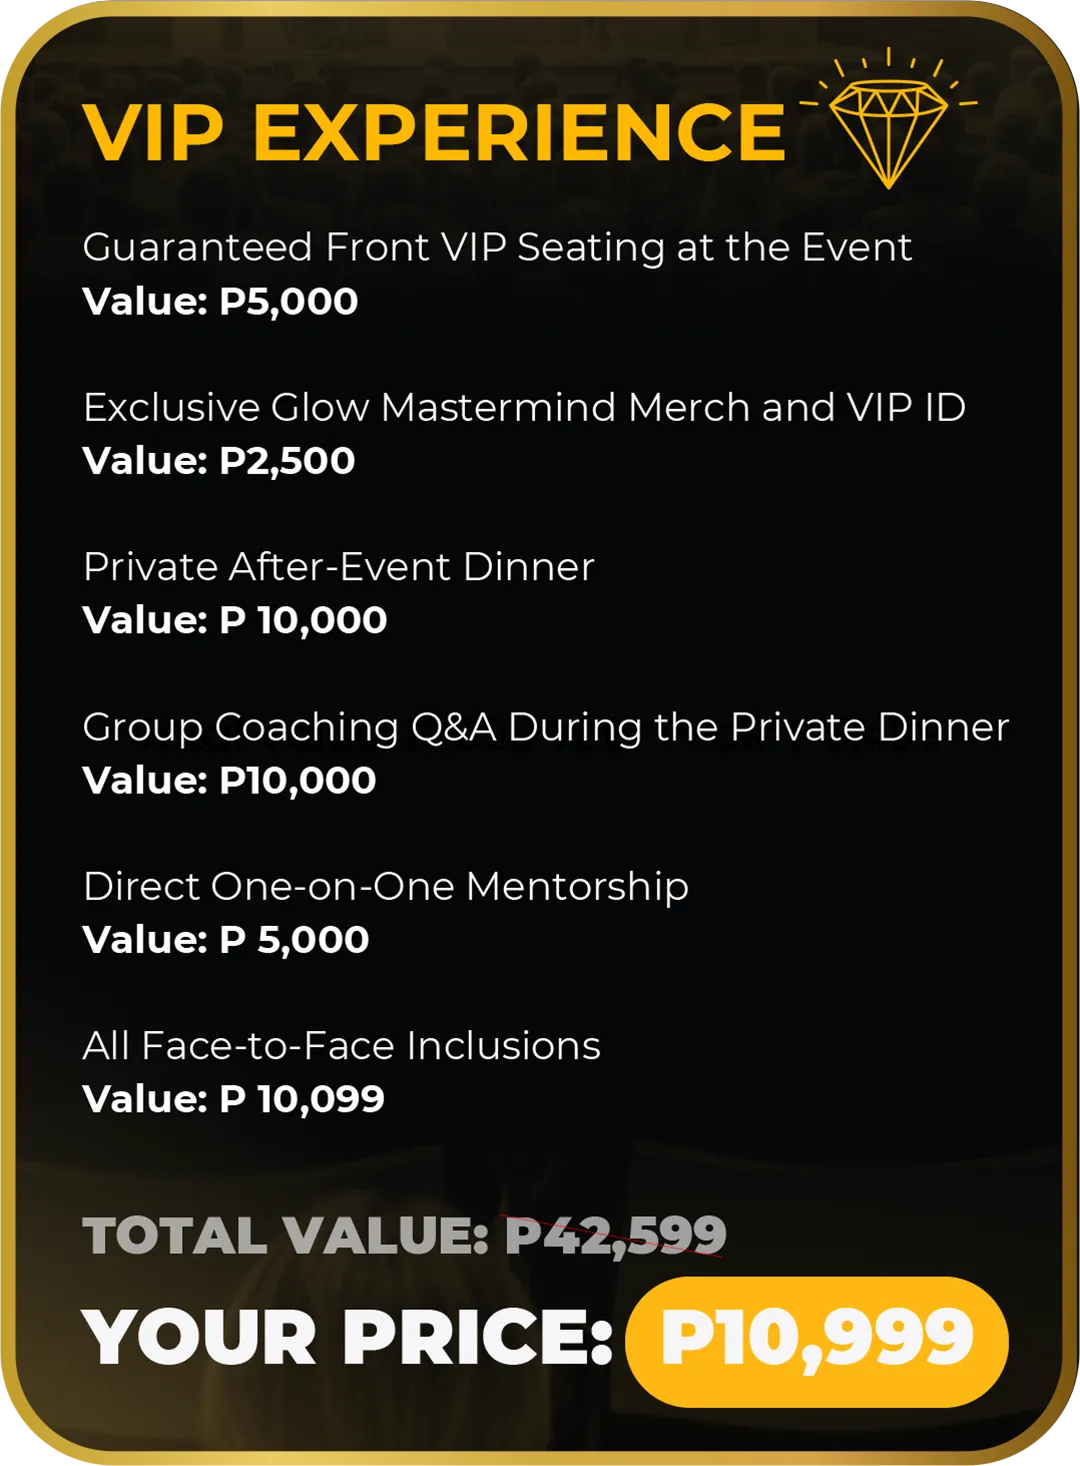Click Value: P 10,099 text
1080x1466 pixels.
[x=233, y=1099]
